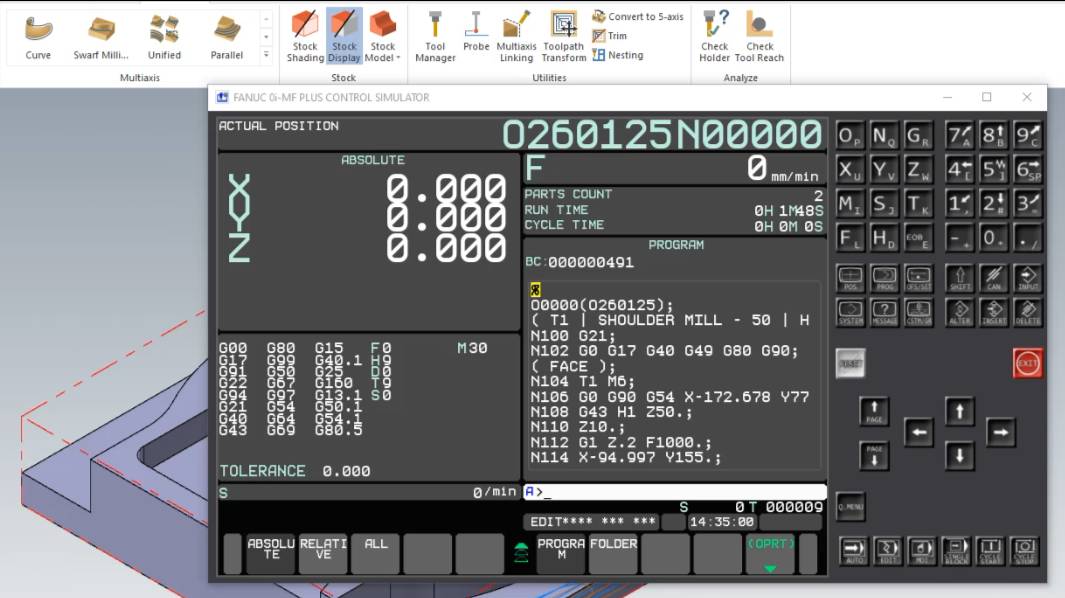This screenshot has height=598, width=1065.
Task: Click the Q.MENU key
Action: pyautogui.click(x=850, y=507)
